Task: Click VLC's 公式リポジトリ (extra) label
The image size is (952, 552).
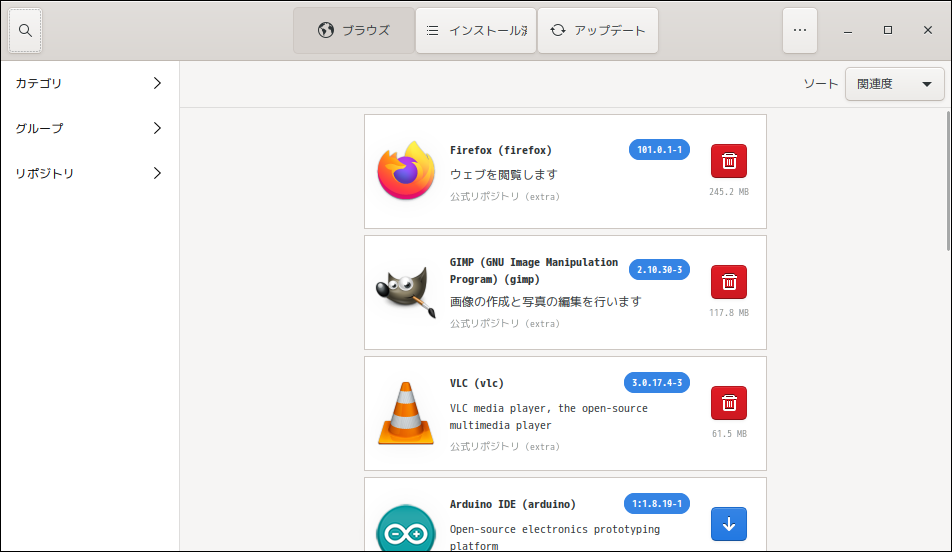Action: pos(505,446)
